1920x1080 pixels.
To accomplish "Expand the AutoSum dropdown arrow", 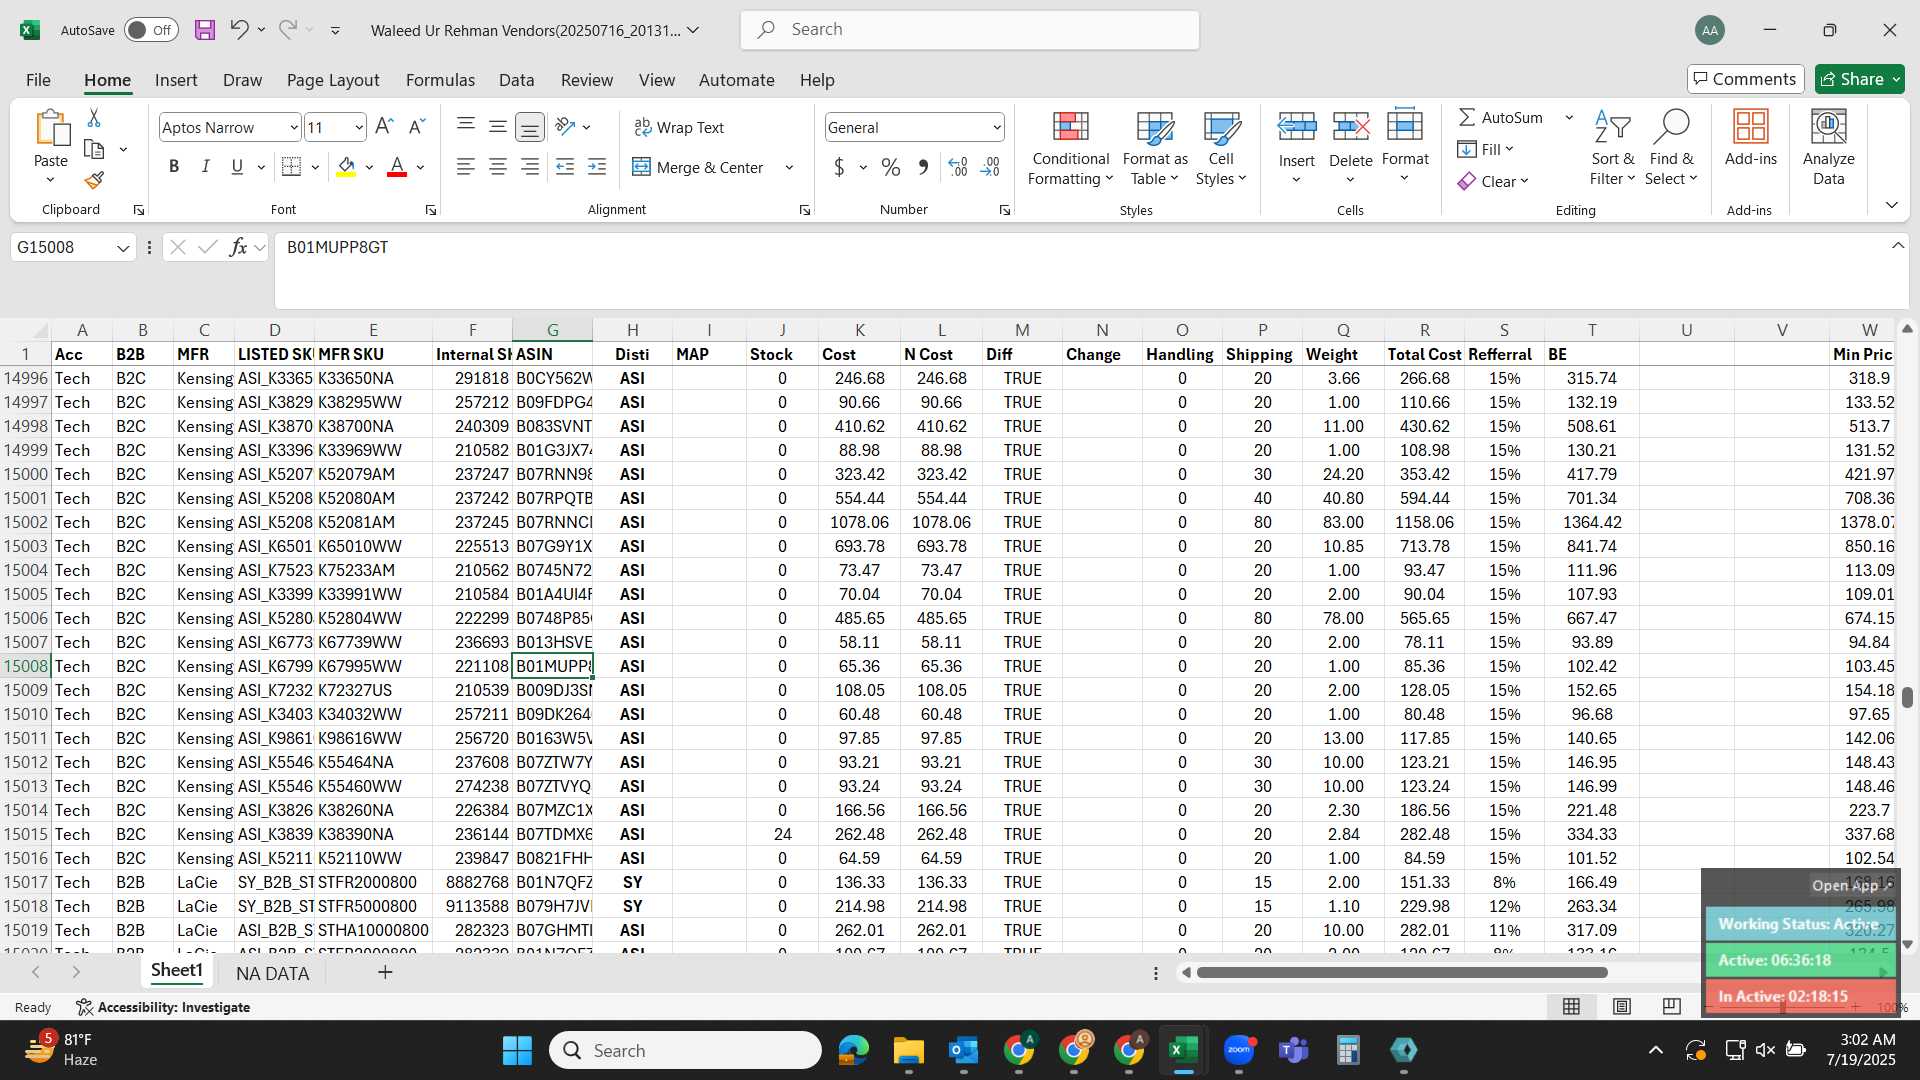I will tap(1569, 117).
